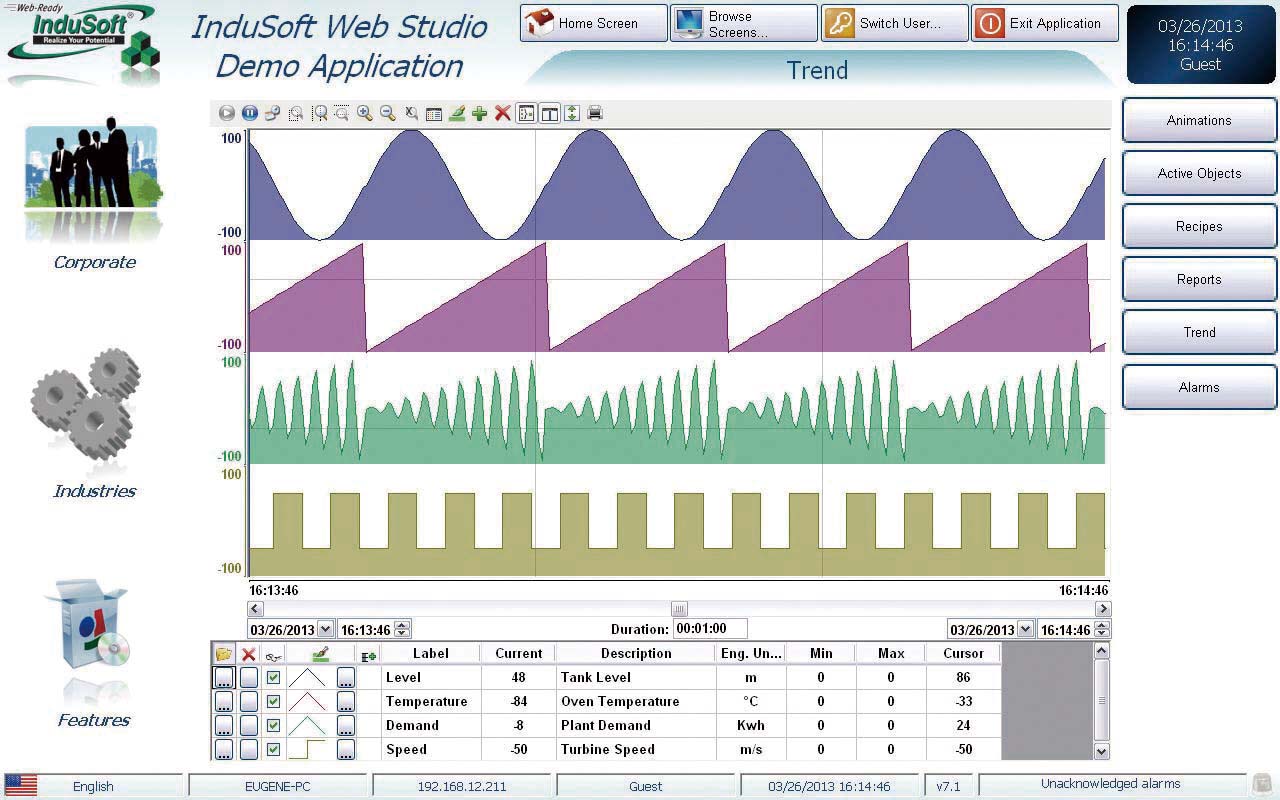Toggle visibility checkbox for Demand pen

(273, 726)
